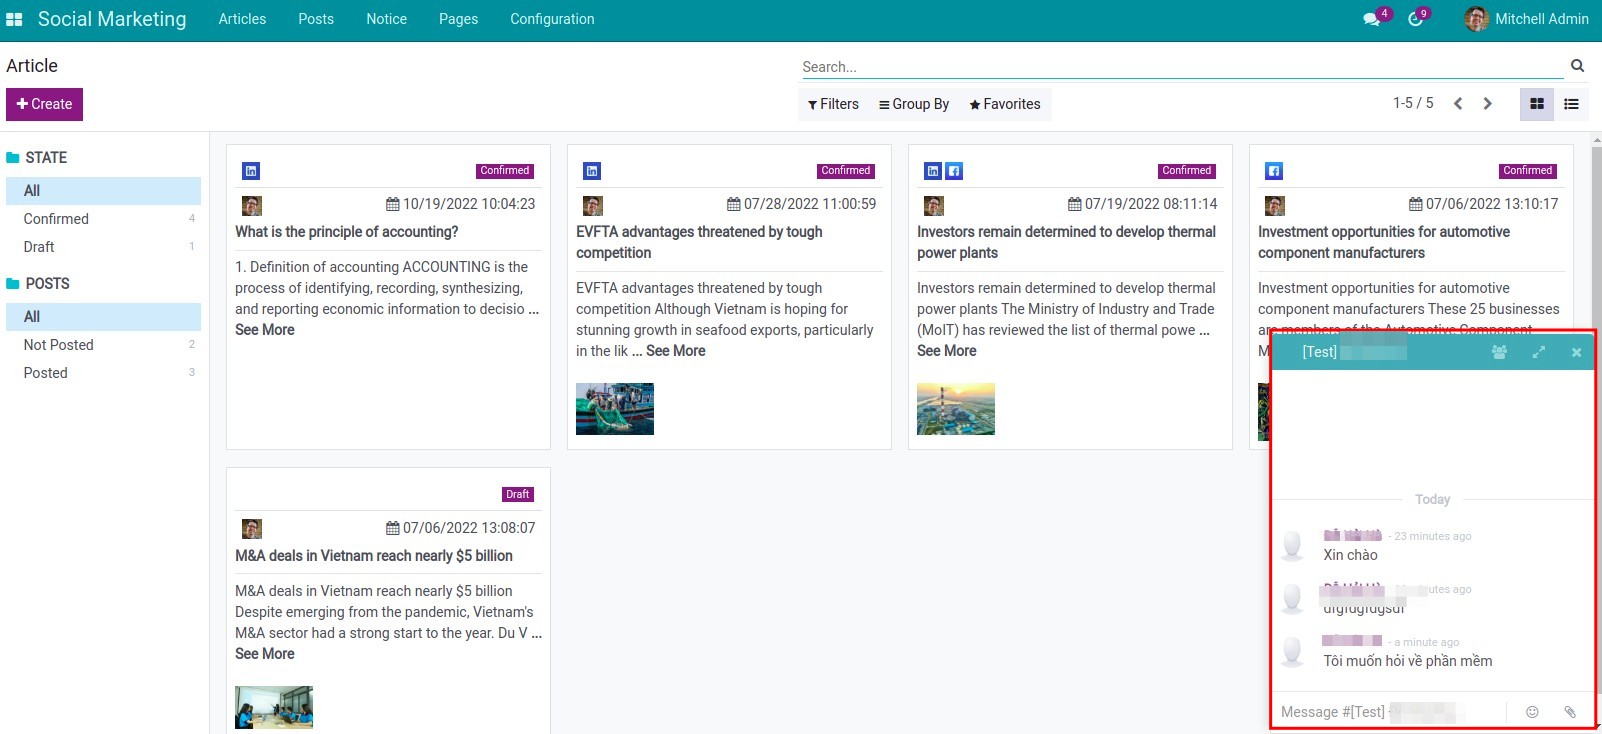
Task: Open 'What is the principle of accounting?' title
Action: pyautogui.click(x=347, y=232)
